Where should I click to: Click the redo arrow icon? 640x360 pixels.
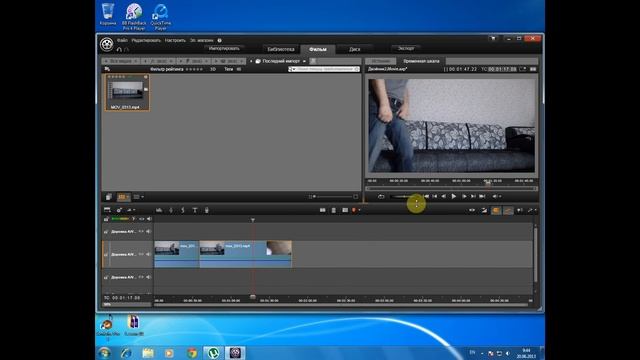(x=127, y=49)
